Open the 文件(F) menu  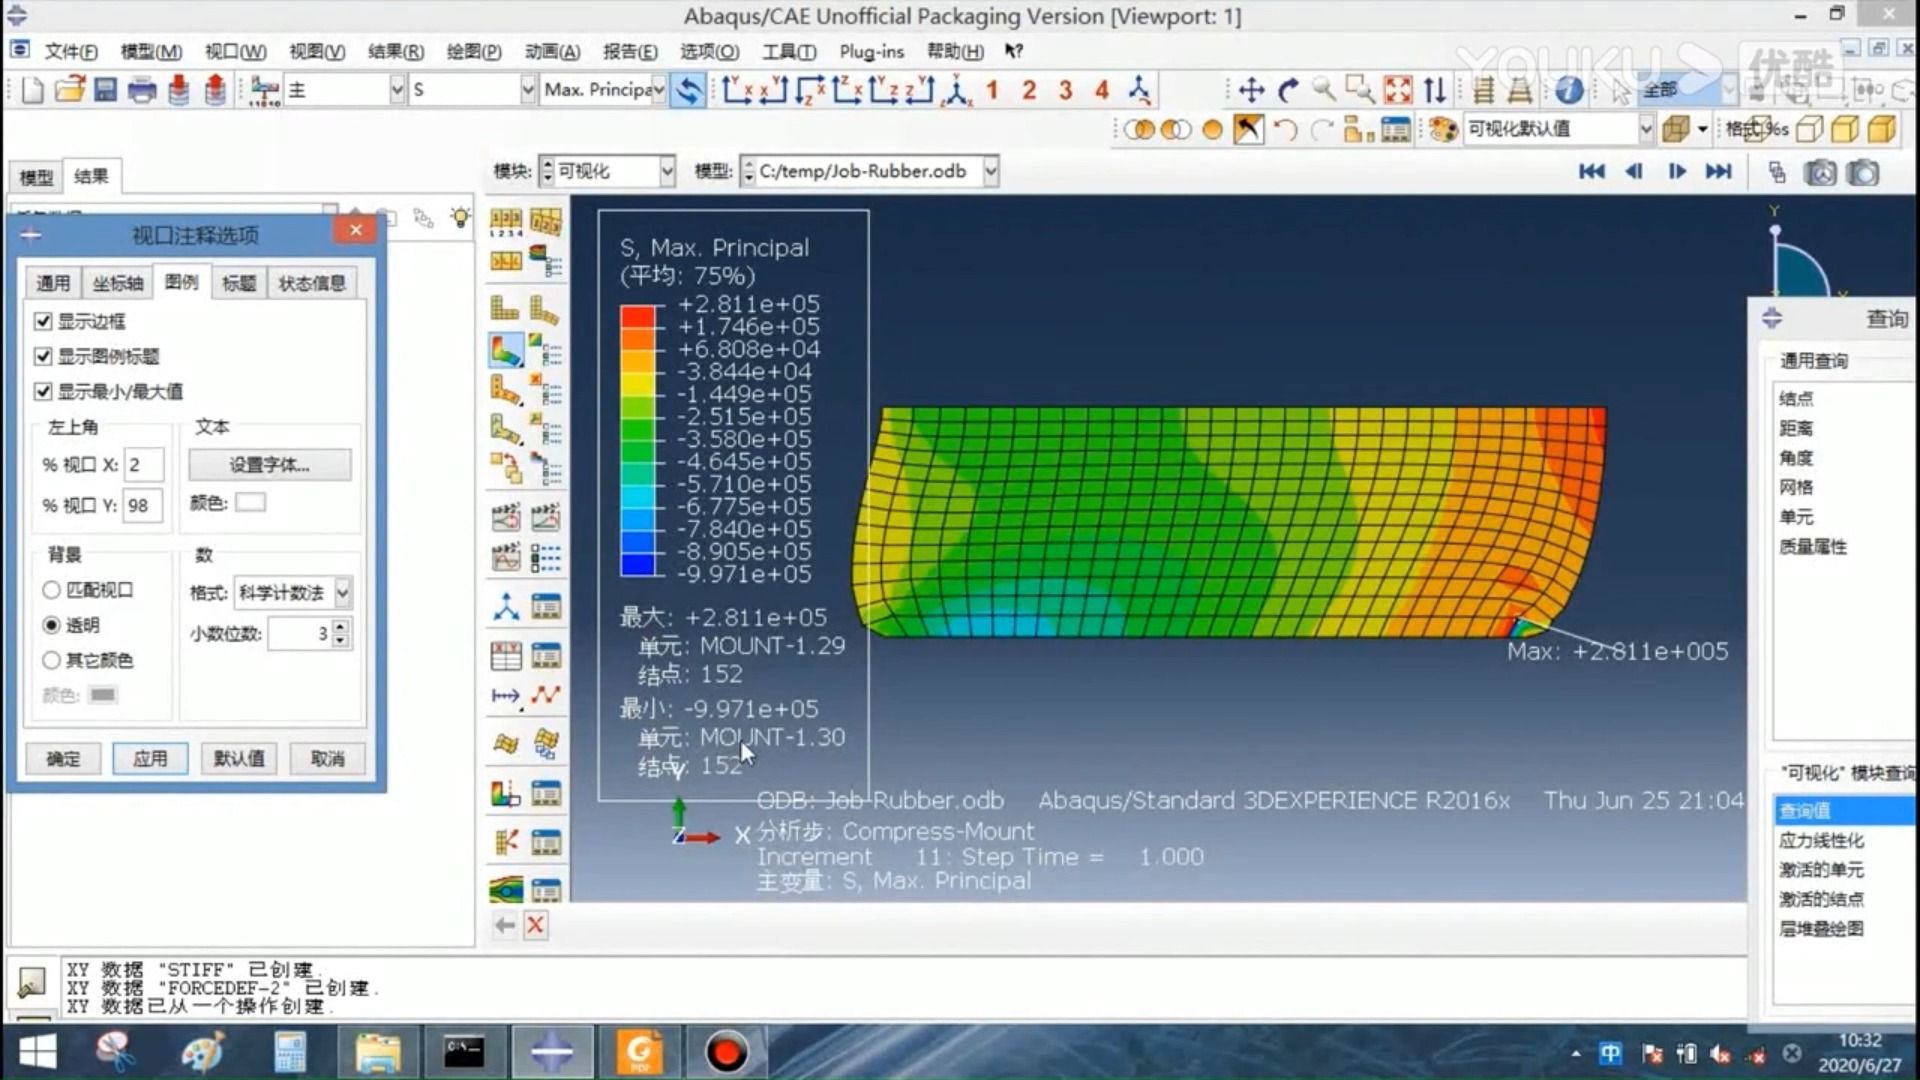(71, 51)
